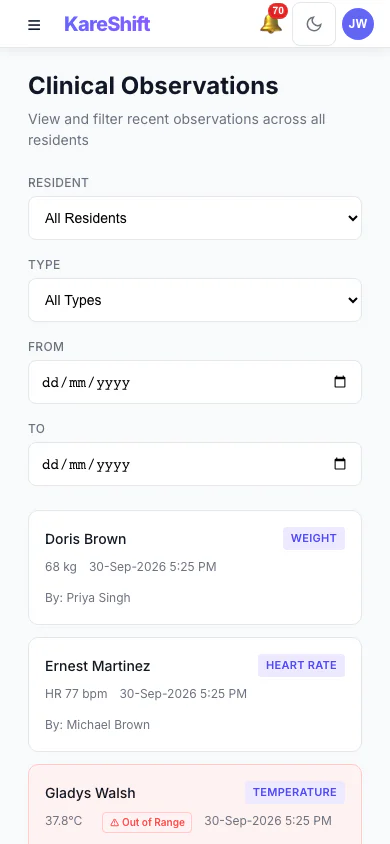This screenshot has height=844, width=390.
Task: Toggle dark mode with moon icon
Action: 314,24
